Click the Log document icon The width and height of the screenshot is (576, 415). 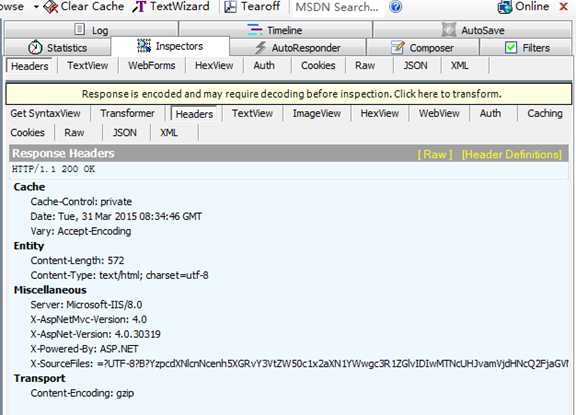(x=79, y=29)
